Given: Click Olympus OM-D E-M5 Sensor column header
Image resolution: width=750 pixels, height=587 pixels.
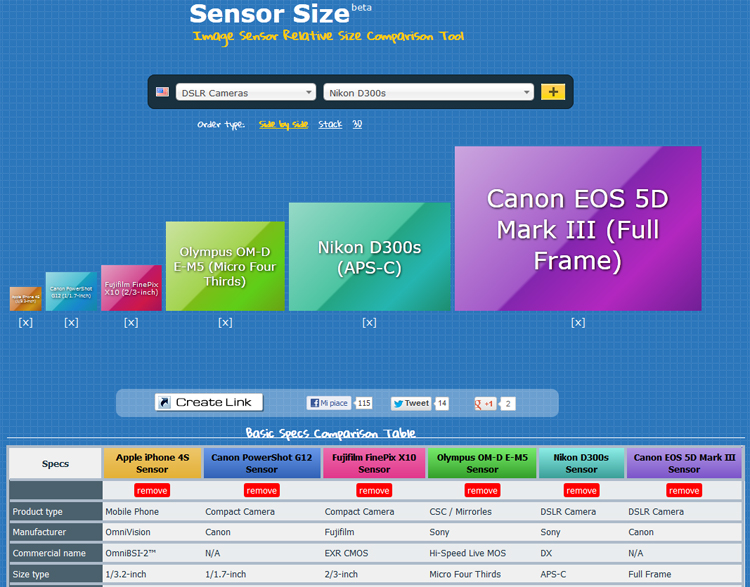Looking at the screenshot, I should coord(482,463).
